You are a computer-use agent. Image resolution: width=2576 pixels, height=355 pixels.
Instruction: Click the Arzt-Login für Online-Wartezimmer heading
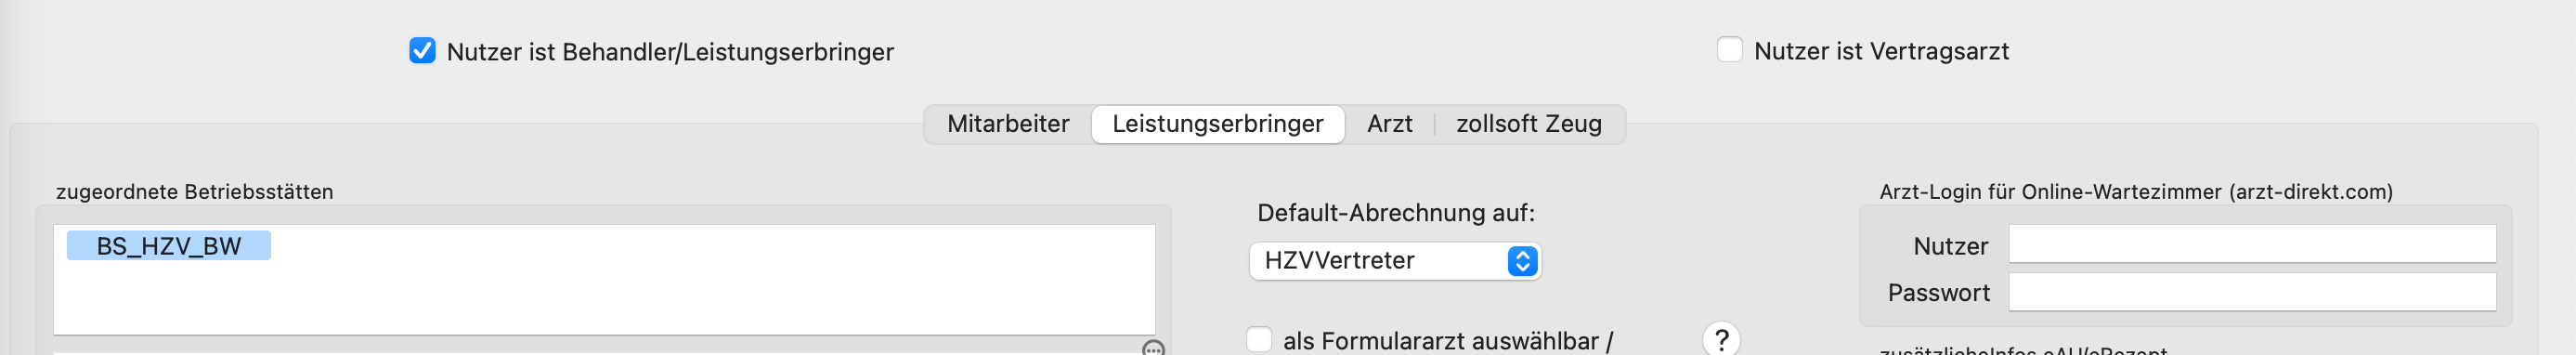[2136, 192]
